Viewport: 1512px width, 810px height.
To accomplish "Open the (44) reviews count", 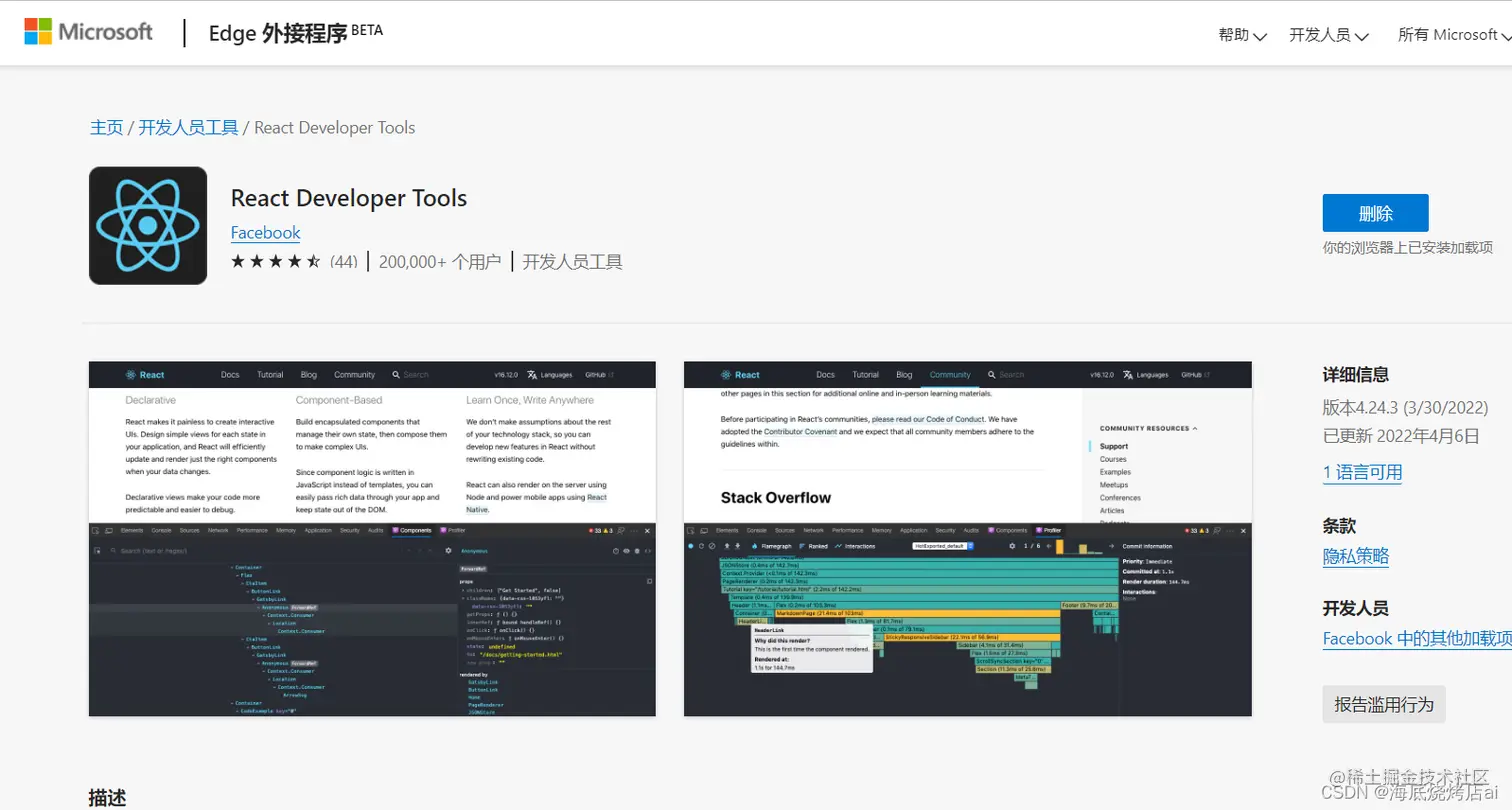I will [344, 262].
